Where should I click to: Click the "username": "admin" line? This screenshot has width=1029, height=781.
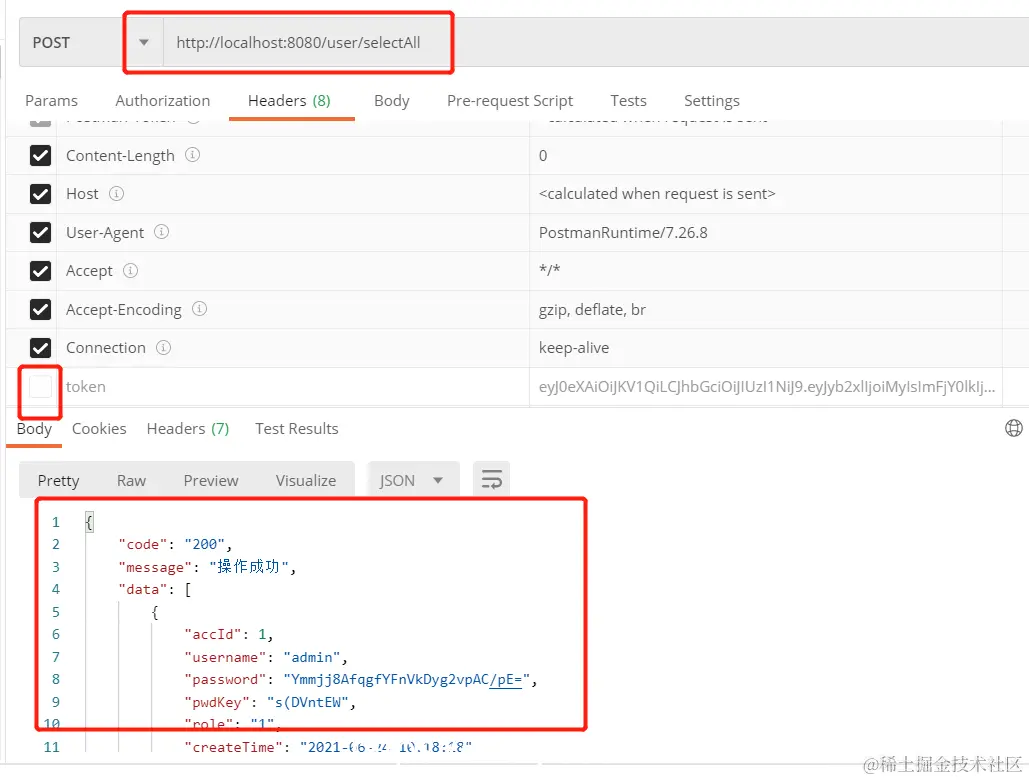click(266, 657)
